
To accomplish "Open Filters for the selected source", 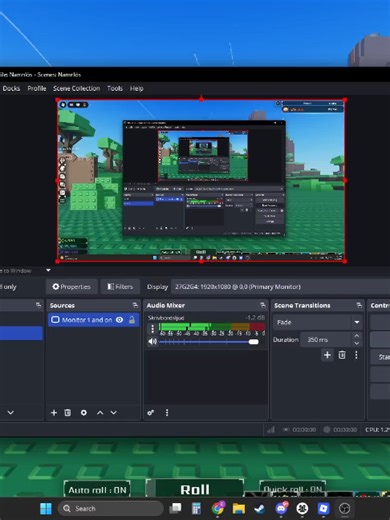I will [x=120, y=287].
